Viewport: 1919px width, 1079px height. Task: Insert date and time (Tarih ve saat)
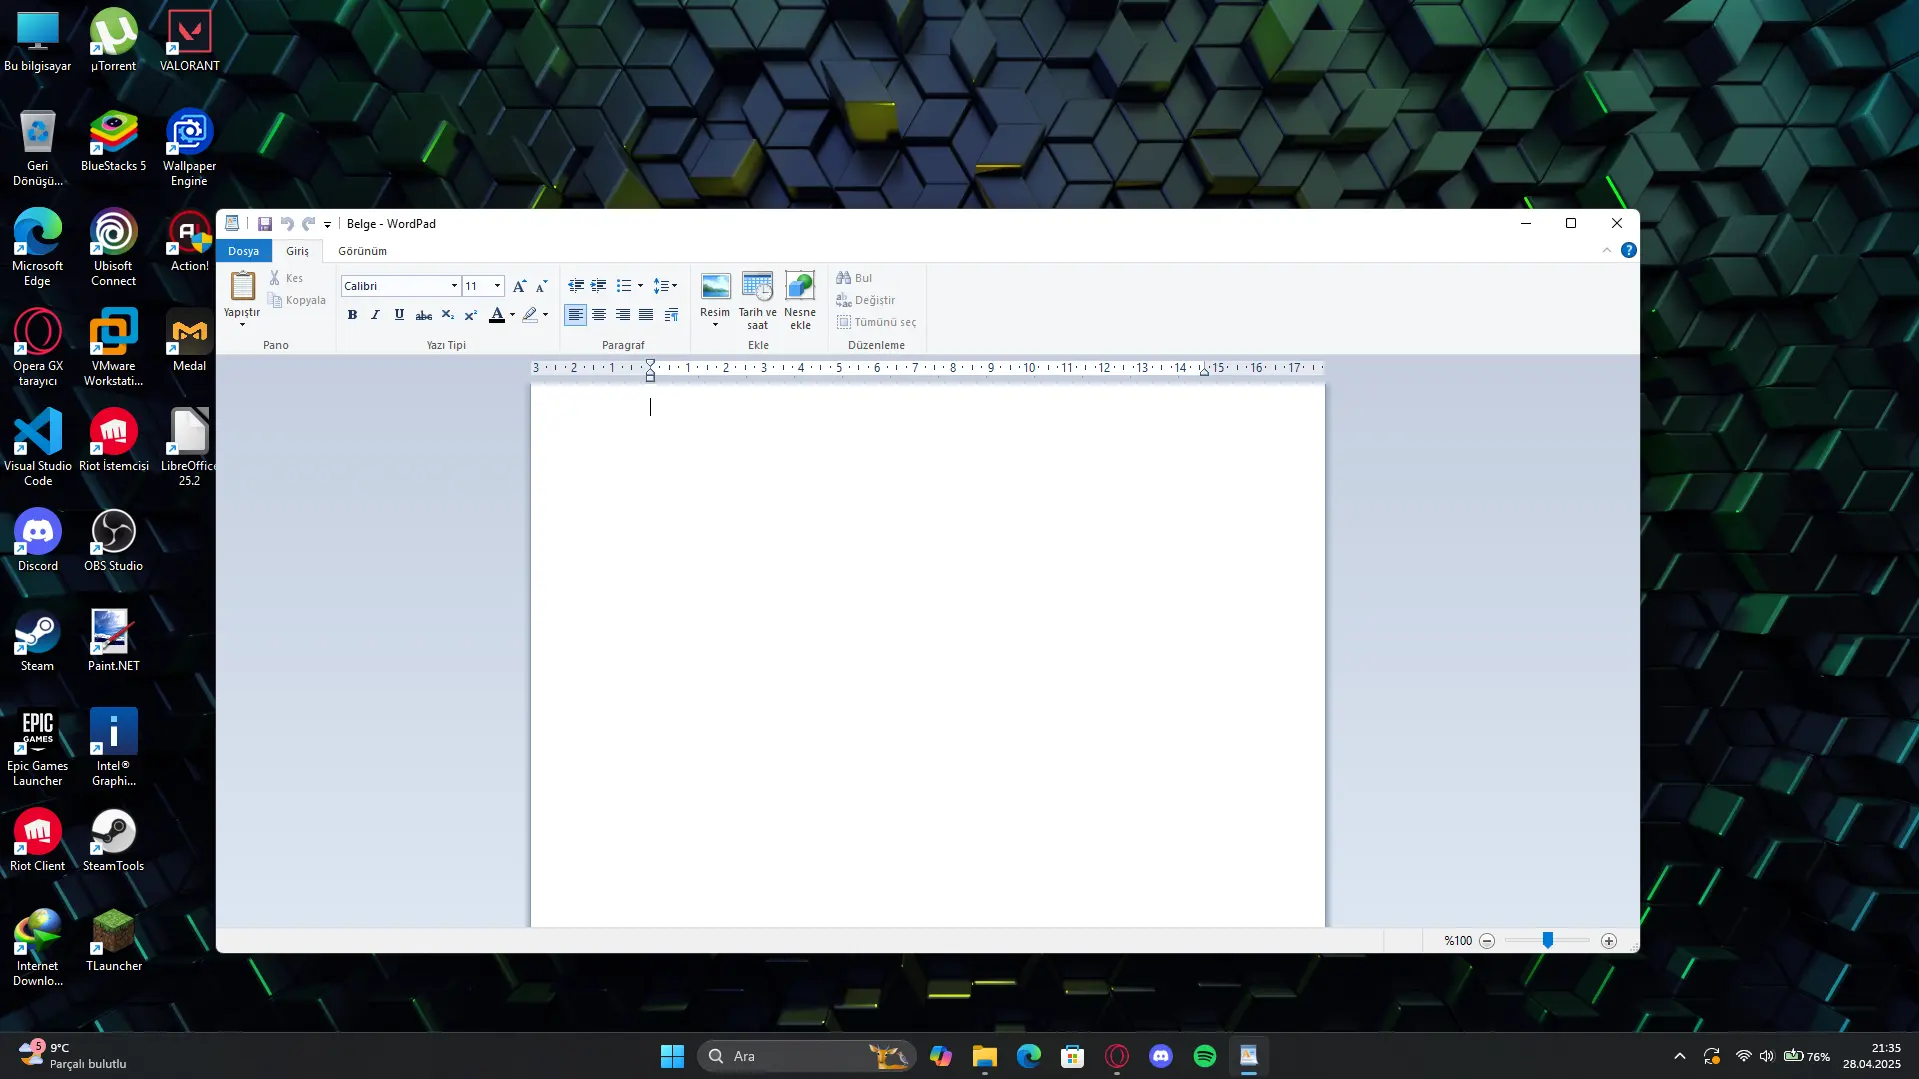[x=757, y=300]
